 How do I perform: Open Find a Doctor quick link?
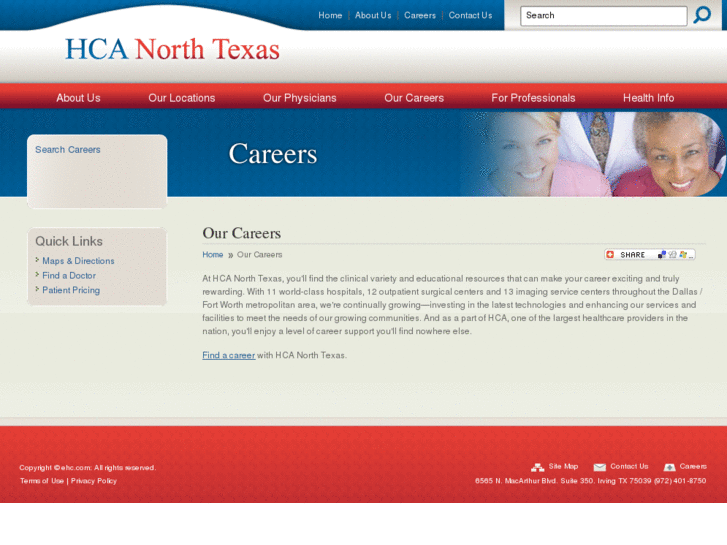pos(69,276)
